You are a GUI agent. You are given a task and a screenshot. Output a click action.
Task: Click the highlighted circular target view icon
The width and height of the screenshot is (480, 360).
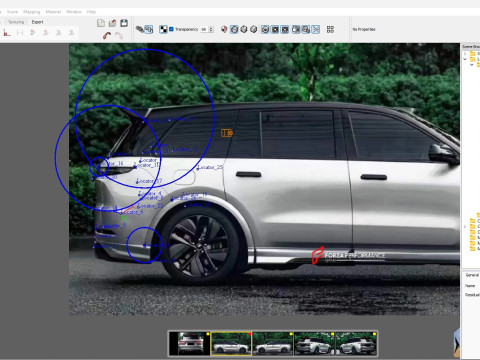tap(265, 29)
